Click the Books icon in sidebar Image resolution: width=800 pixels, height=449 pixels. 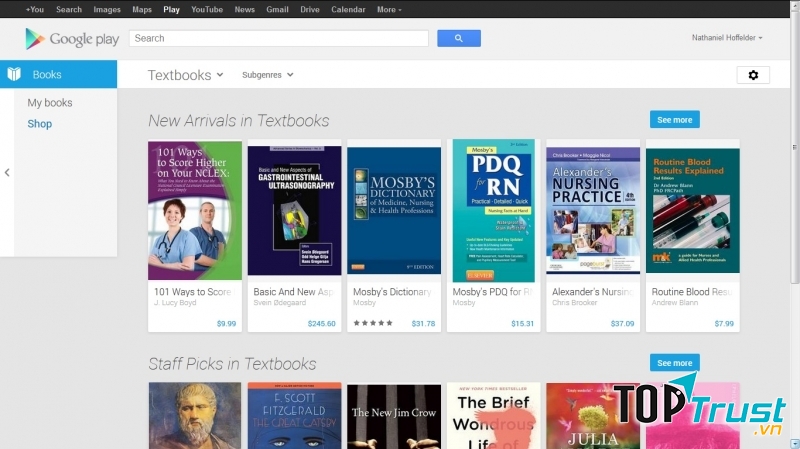pos(14,74)
